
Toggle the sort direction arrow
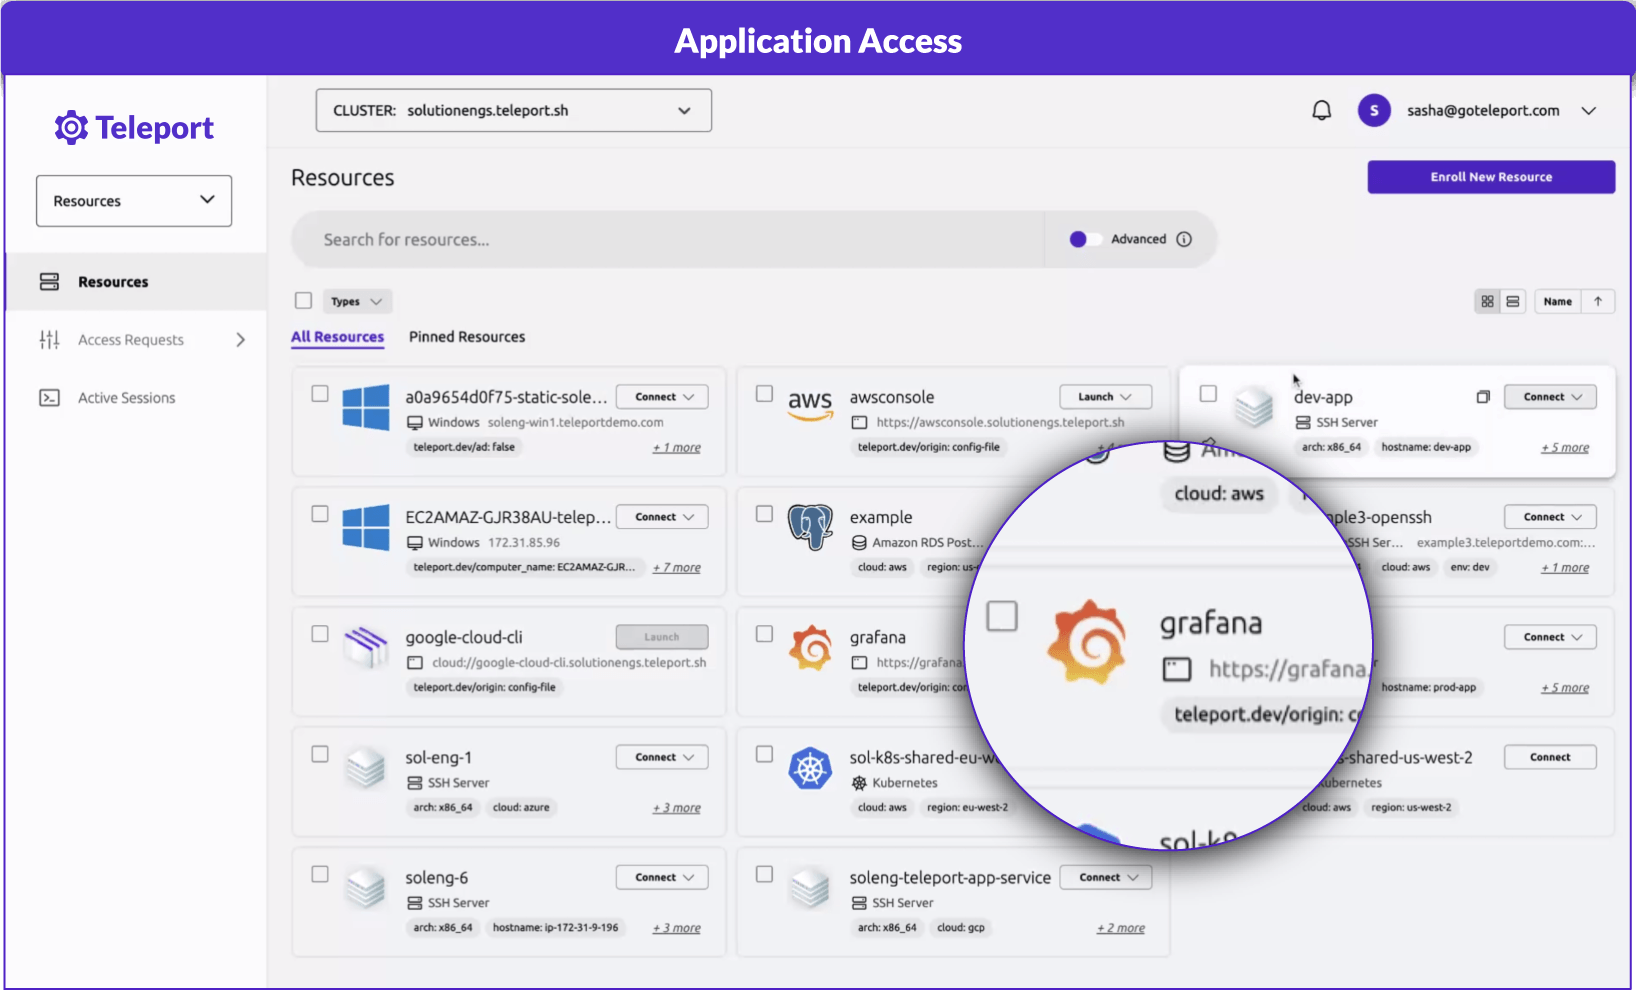(x=1598, y=301)
